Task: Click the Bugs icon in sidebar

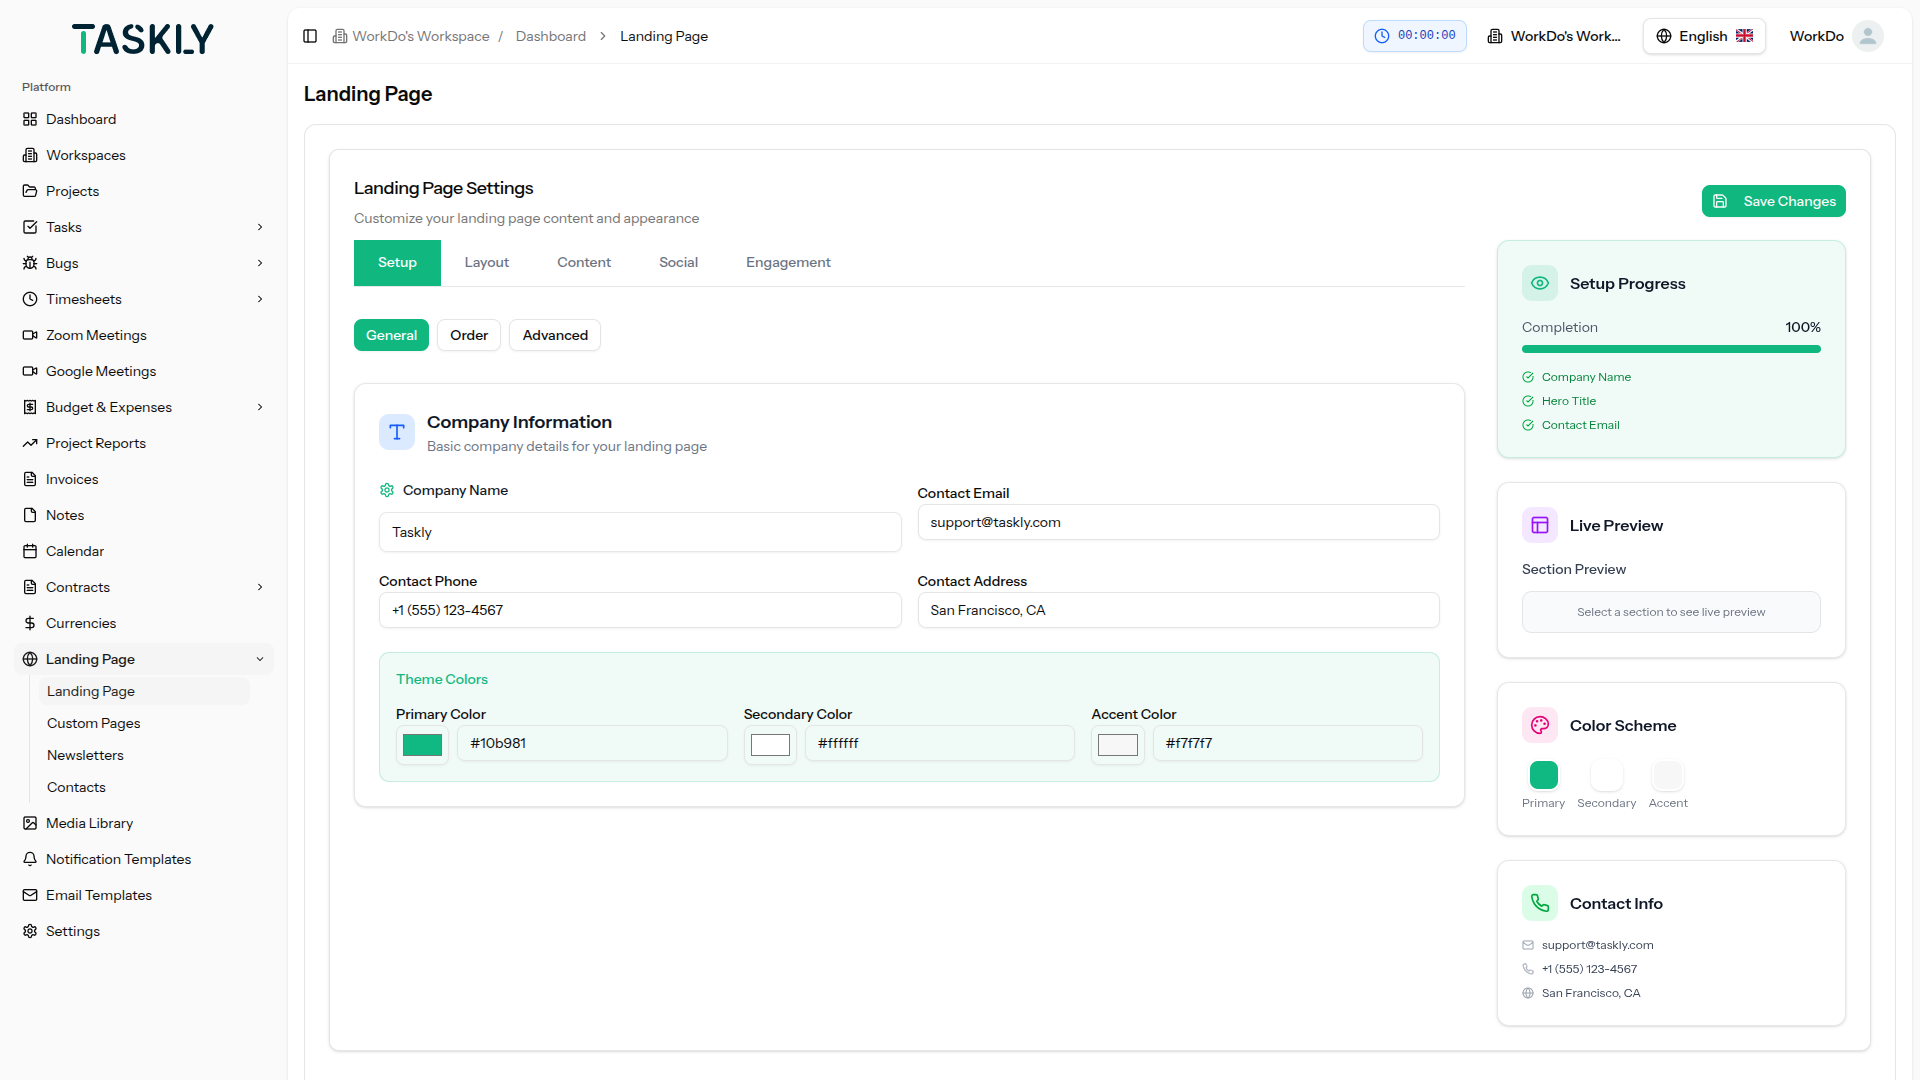Action: (30, 263)
